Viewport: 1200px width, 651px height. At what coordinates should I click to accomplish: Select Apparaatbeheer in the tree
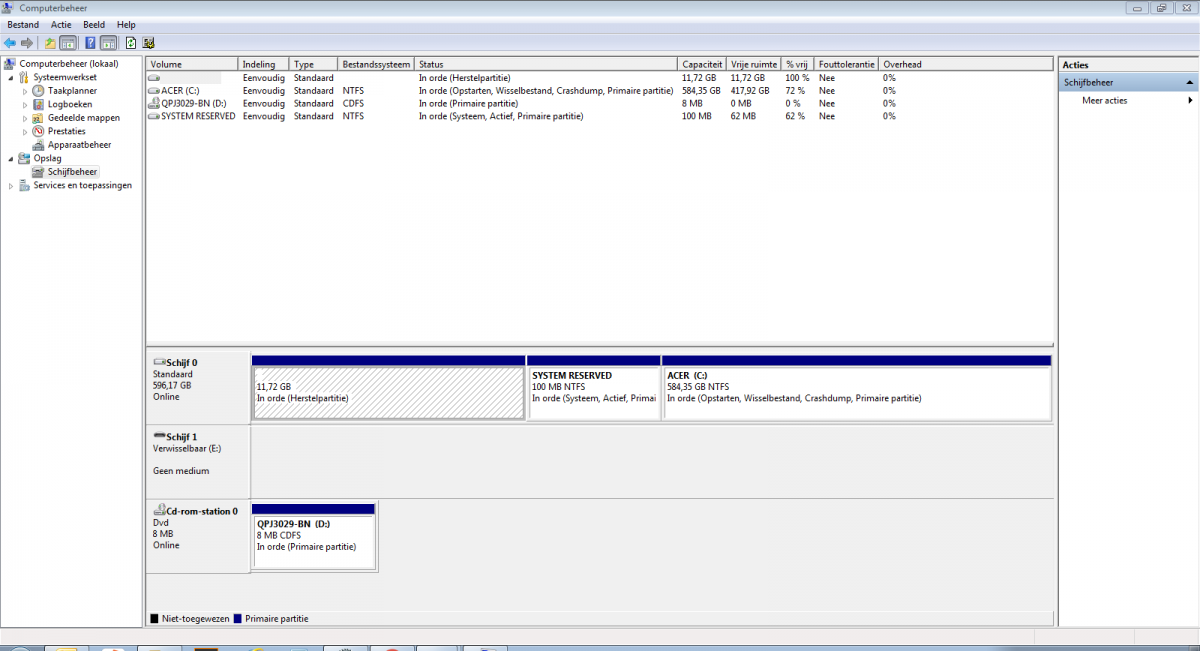79,145
